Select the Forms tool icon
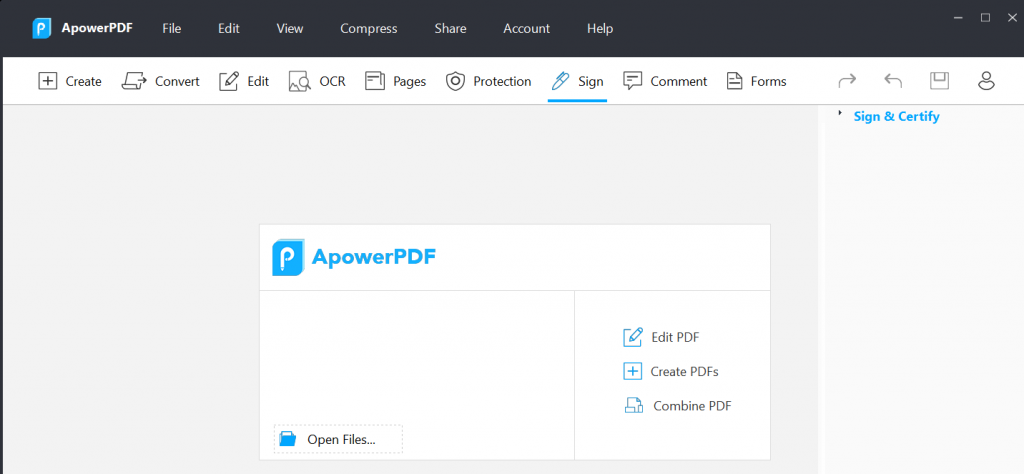This screenshot has width=1024, height=474. [x=735, y=81]
